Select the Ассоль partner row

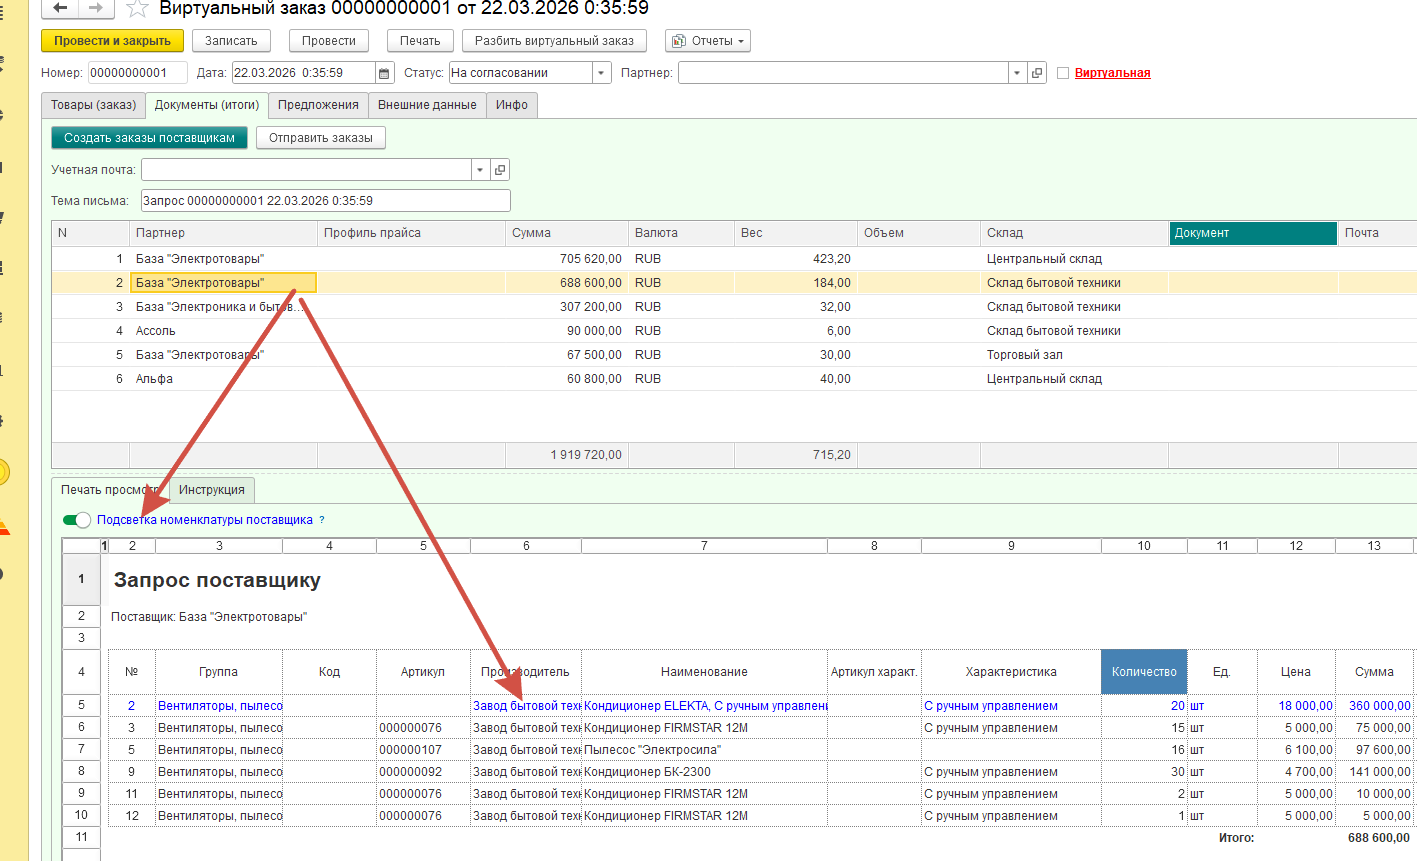click(x=155, y=331)
